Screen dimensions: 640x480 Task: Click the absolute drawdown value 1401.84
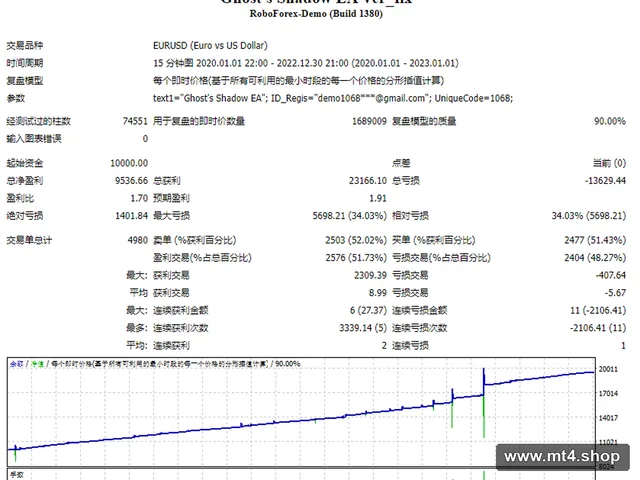(131, 216)
